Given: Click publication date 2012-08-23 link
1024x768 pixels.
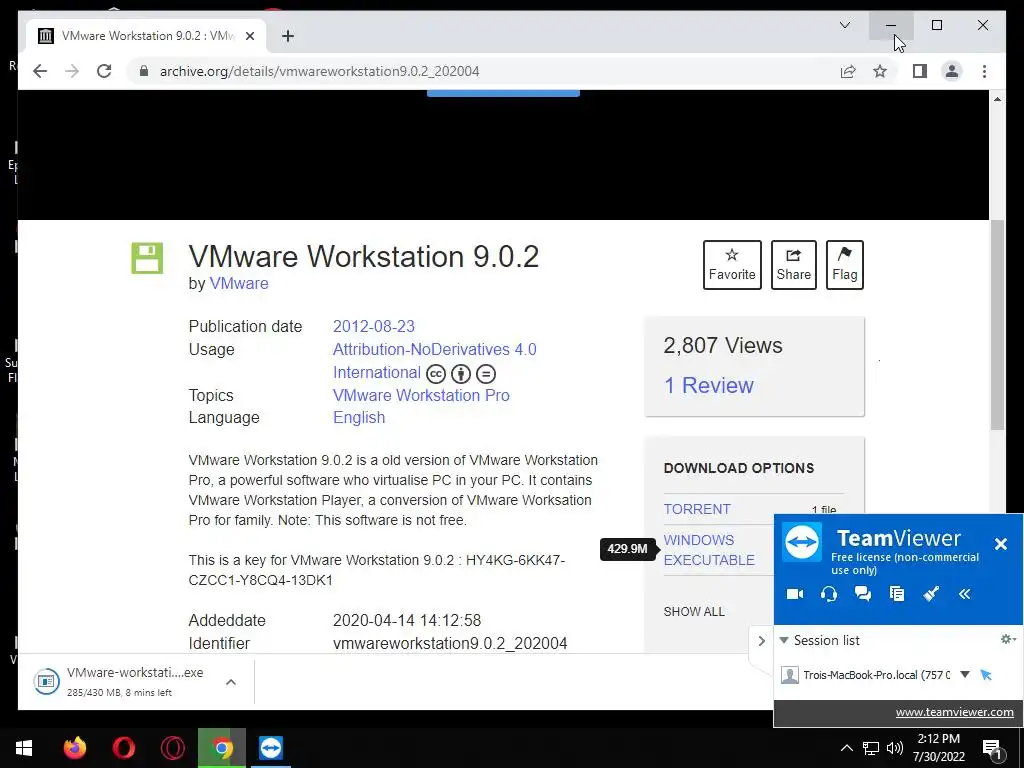Looking at the screenshot, I should point(374,326).
